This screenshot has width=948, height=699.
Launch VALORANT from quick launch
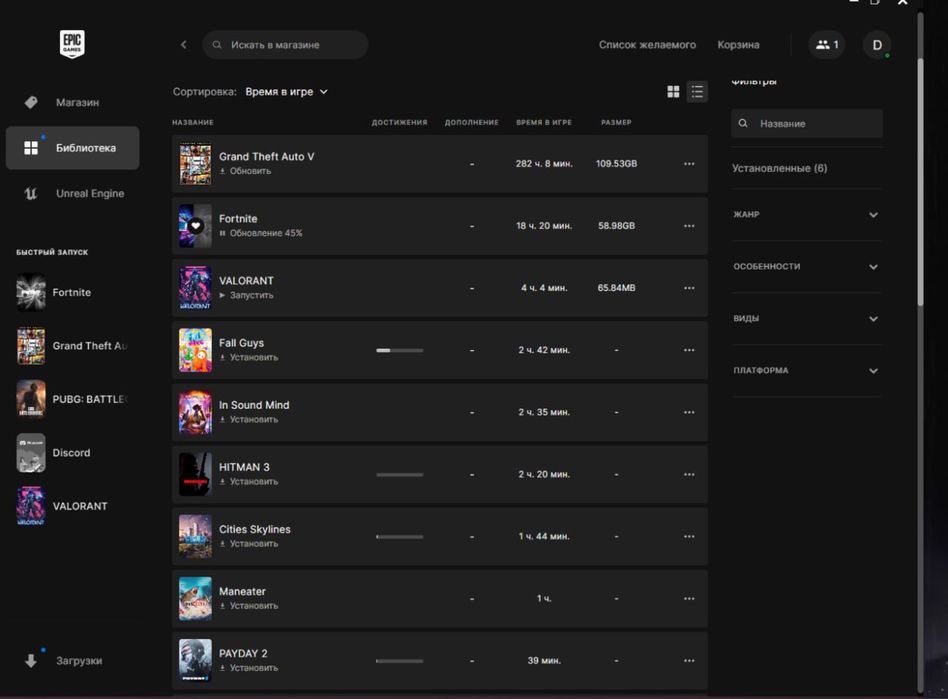(x=73, y=506)
